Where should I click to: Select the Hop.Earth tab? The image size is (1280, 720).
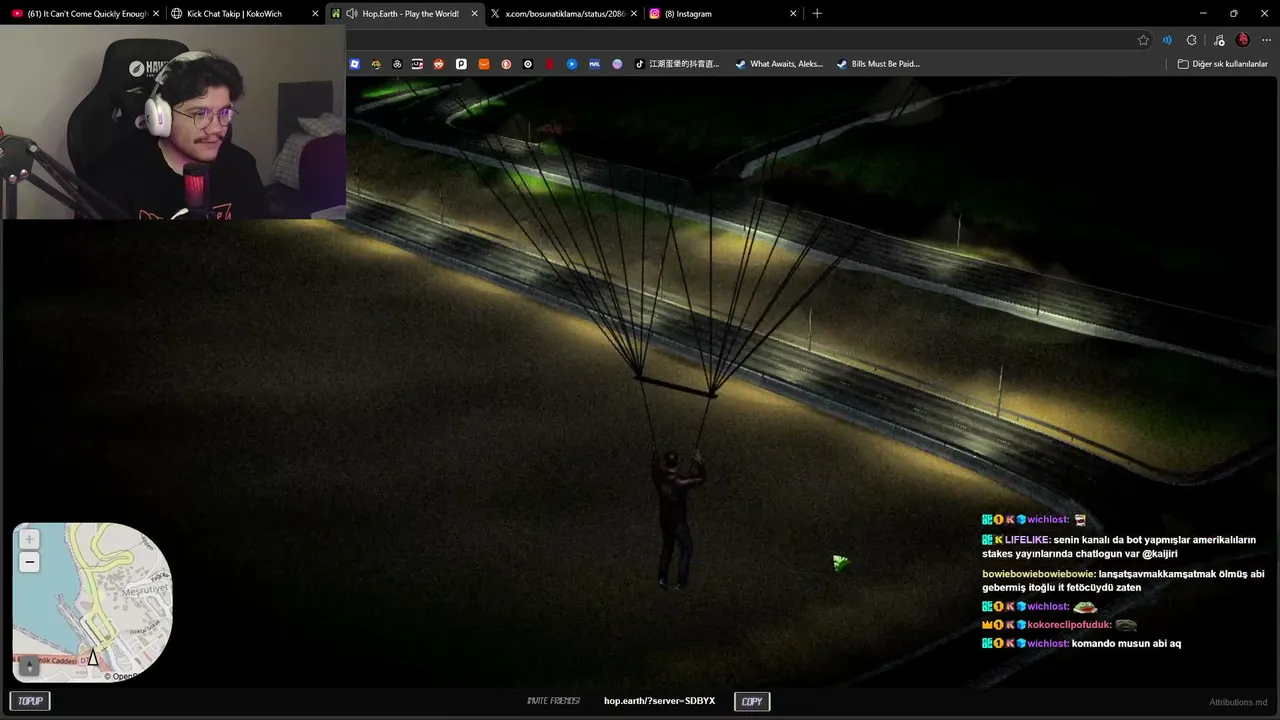(x=410, y=14)
